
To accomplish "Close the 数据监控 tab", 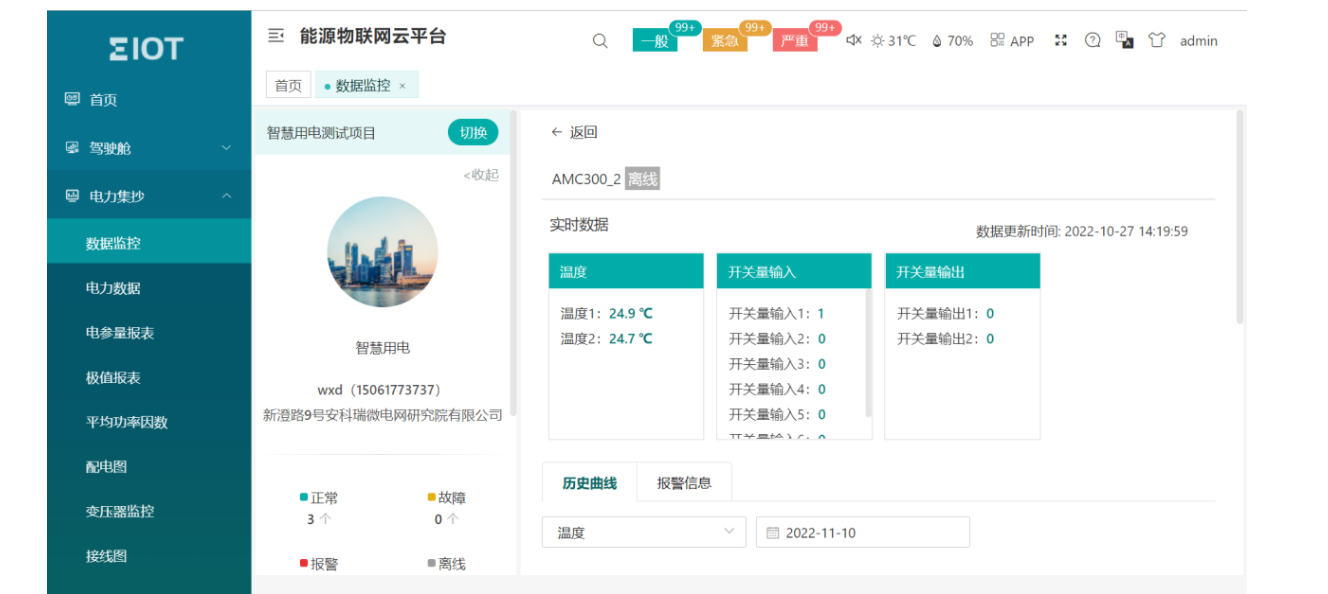I will click(402, 86).
